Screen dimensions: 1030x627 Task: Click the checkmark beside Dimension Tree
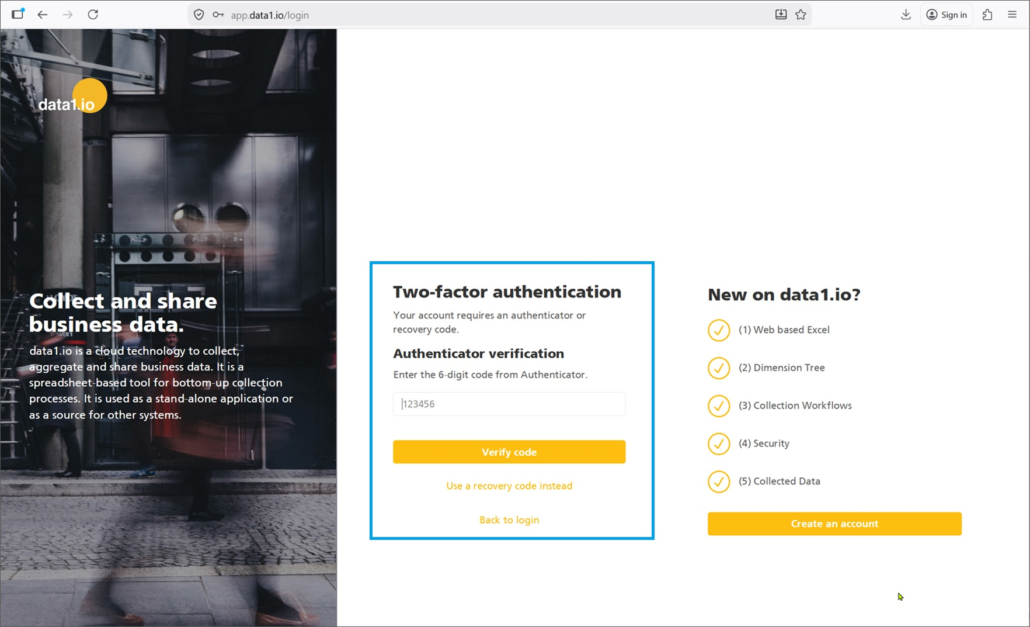tap(718, 368)
